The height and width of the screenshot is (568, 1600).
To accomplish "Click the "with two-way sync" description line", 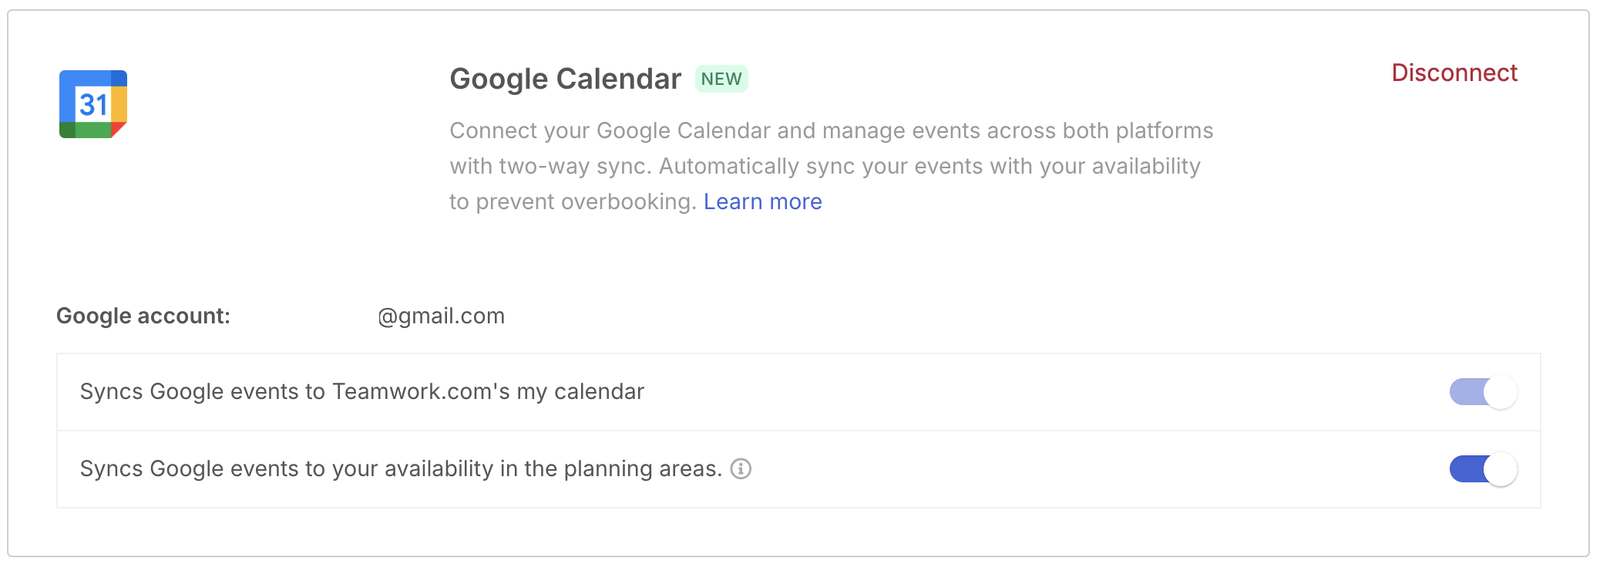I will coord(825,166).
